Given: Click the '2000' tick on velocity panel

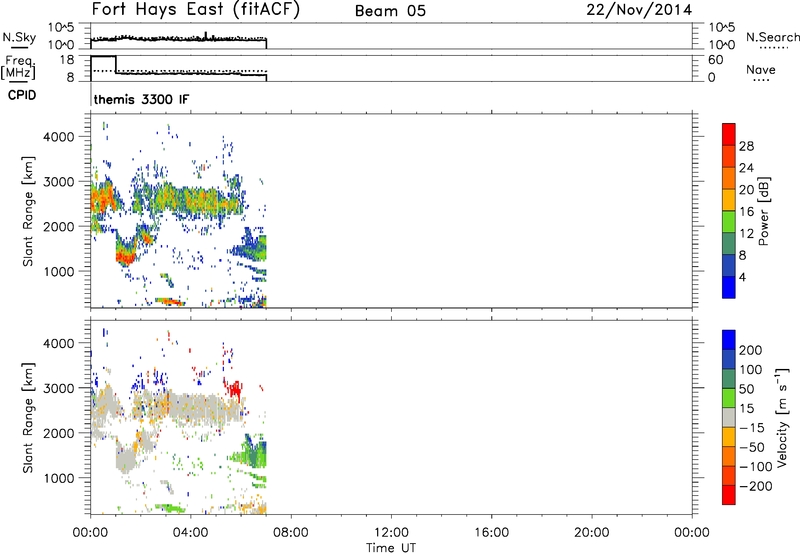Looking at the screenshot, I should point(59,433).
